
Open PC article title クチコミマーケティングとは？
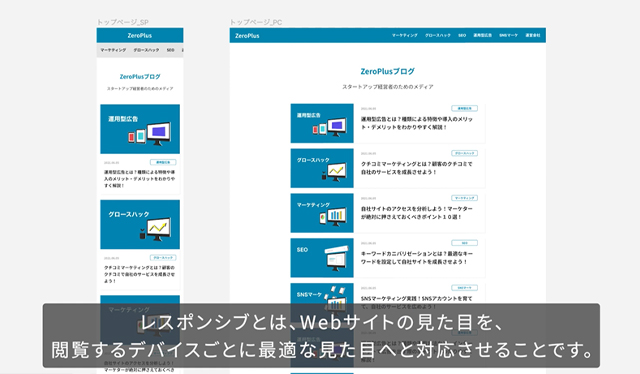[416, 168]
